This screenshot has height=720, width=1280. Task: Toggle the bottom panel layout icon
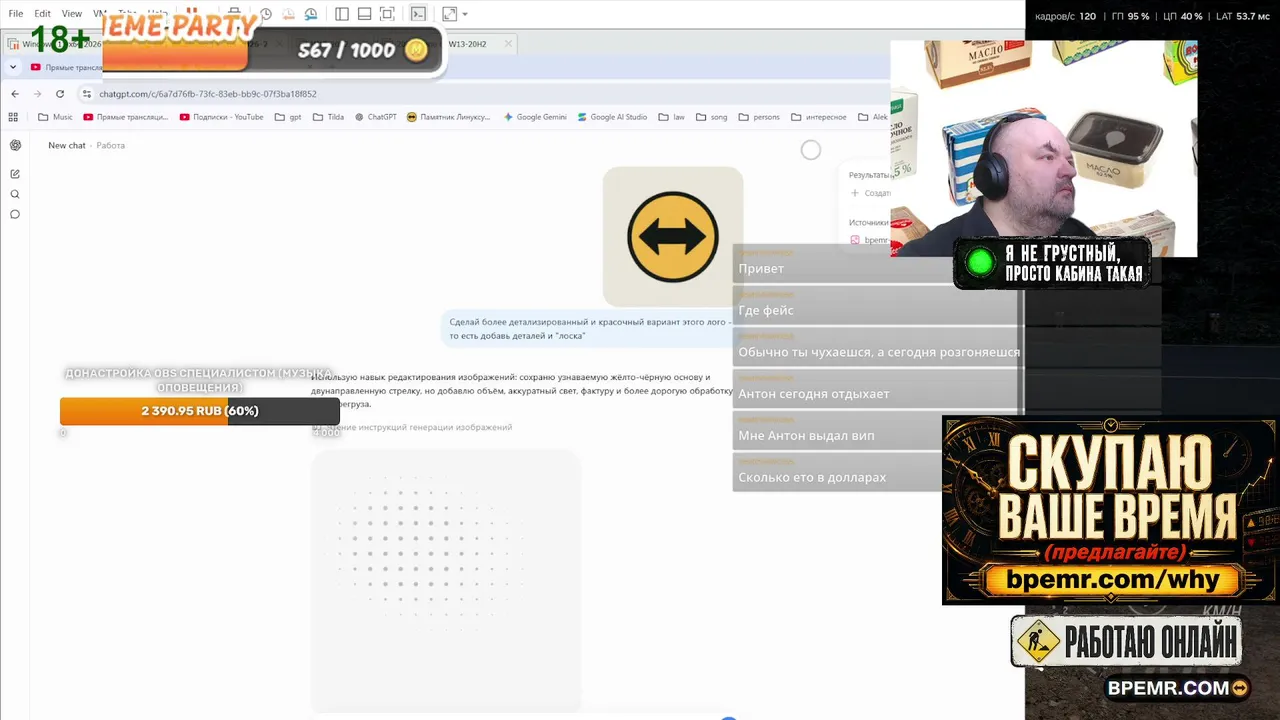point(364,14)
